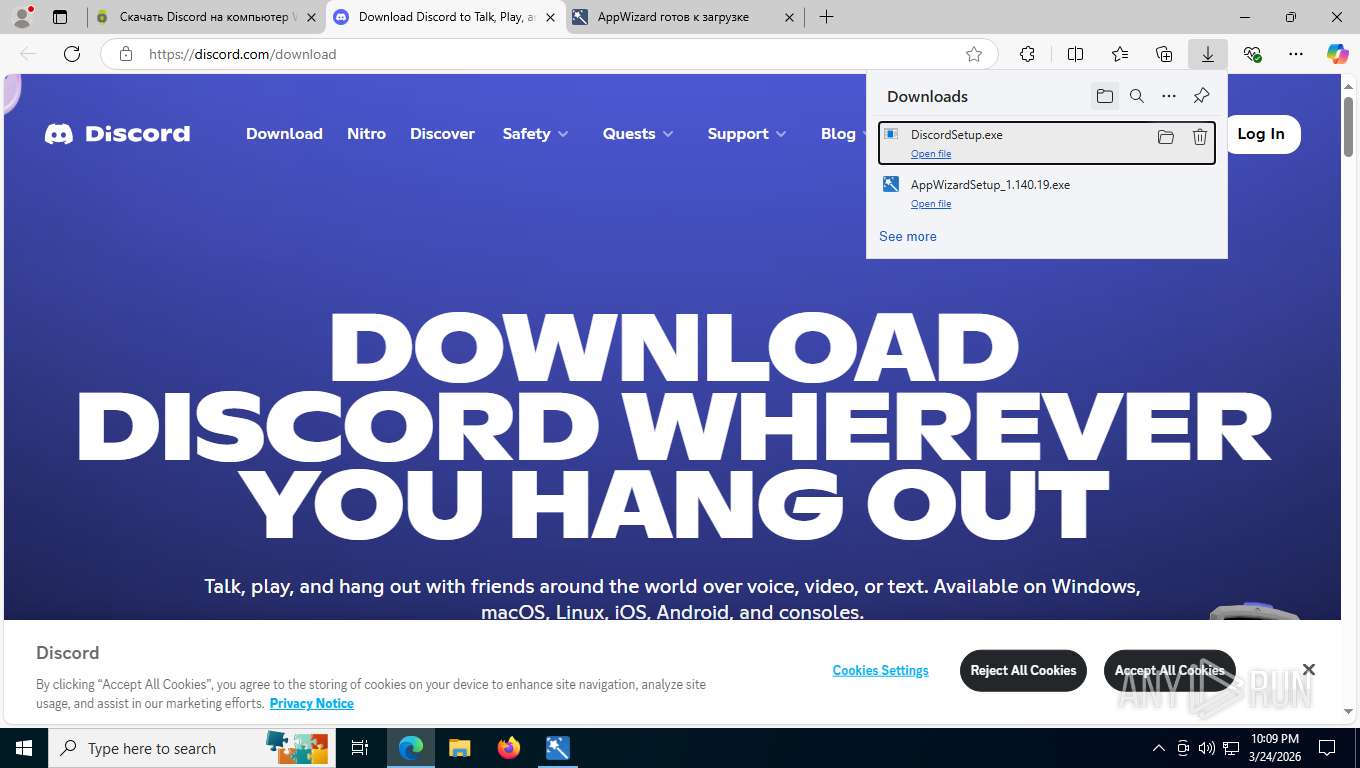This screenshot has height=768, width=1360.
Task: Show DiscordSetup.exe in folder
Action: click(x=1166, y=137)
